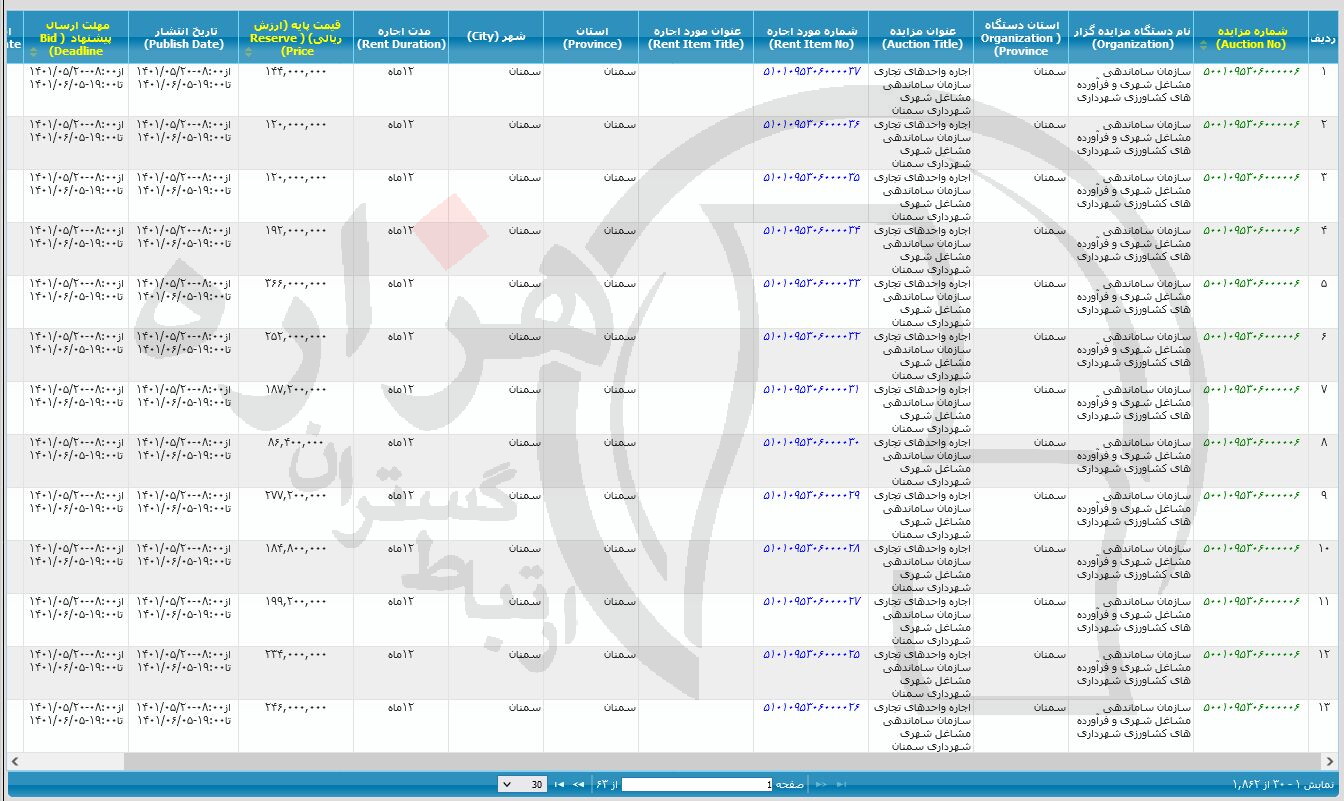Open rent item number link in row 2
The image size is (1344, 801).
point(811,124)
